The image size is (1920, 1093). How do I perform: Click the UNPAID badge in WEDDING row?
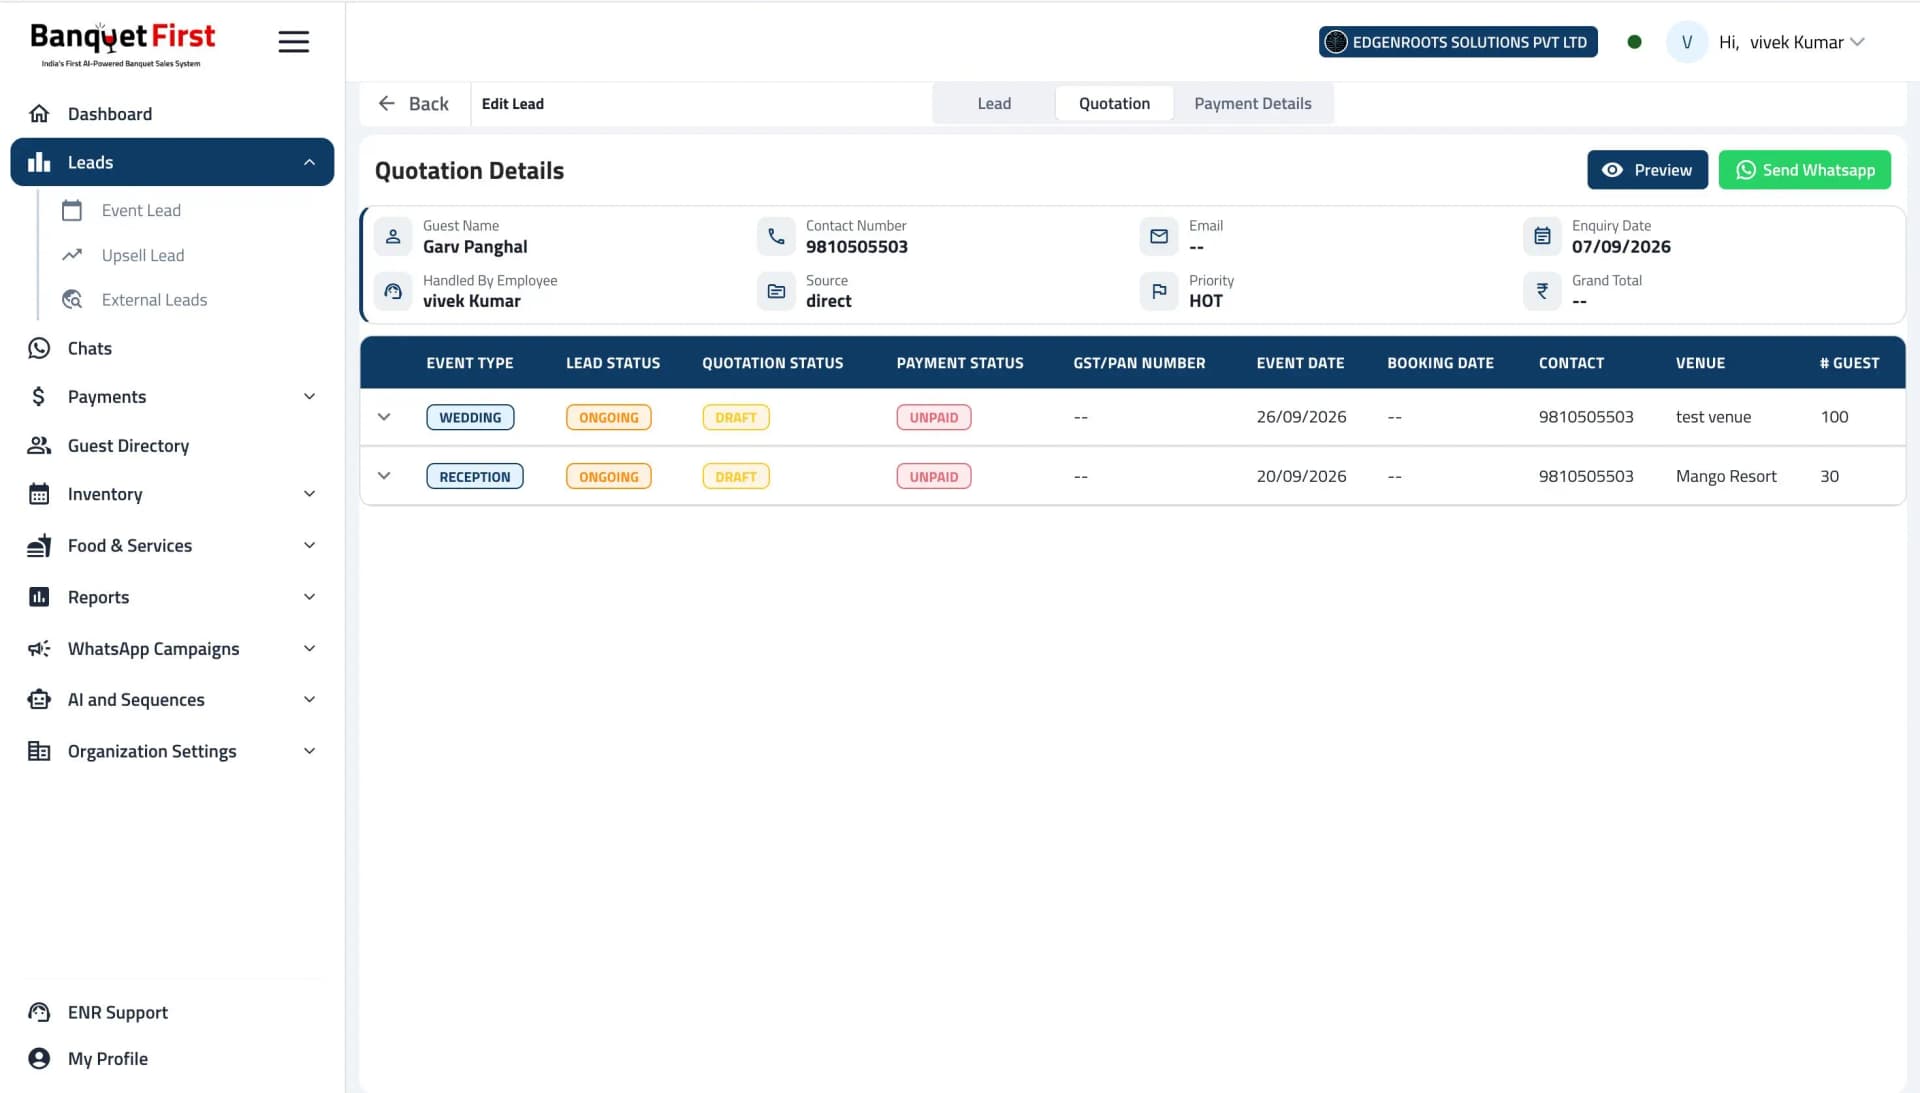[x=933, y=417]
